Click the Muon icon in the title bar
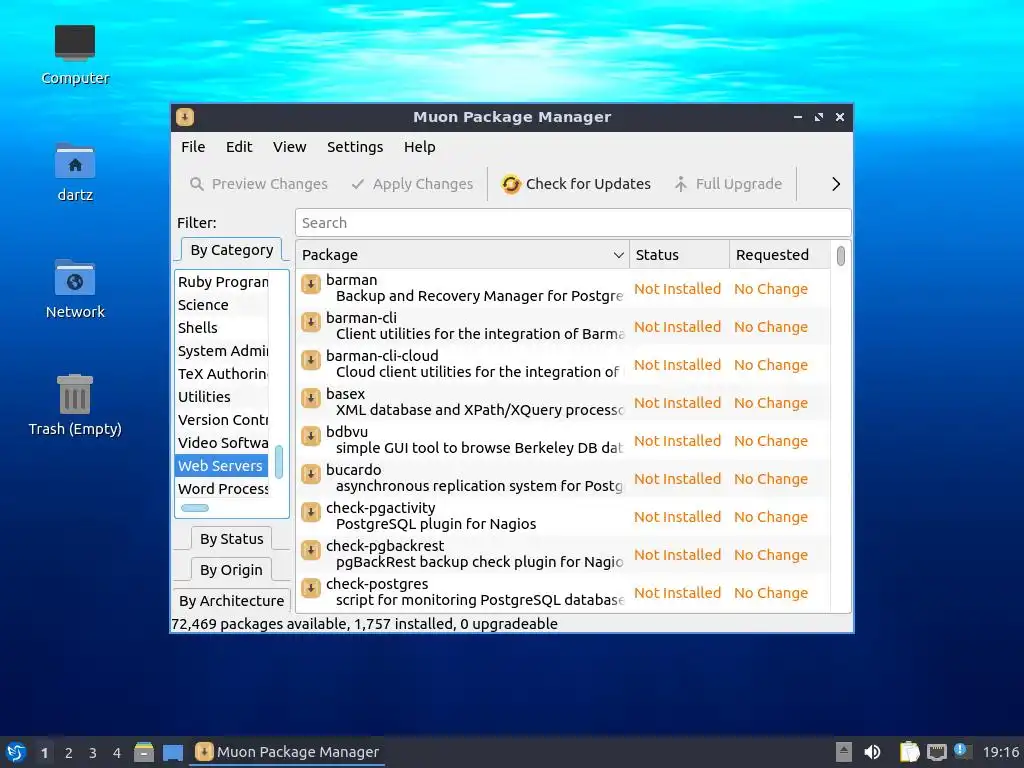 pyautogui.click(x=185, y=117)
